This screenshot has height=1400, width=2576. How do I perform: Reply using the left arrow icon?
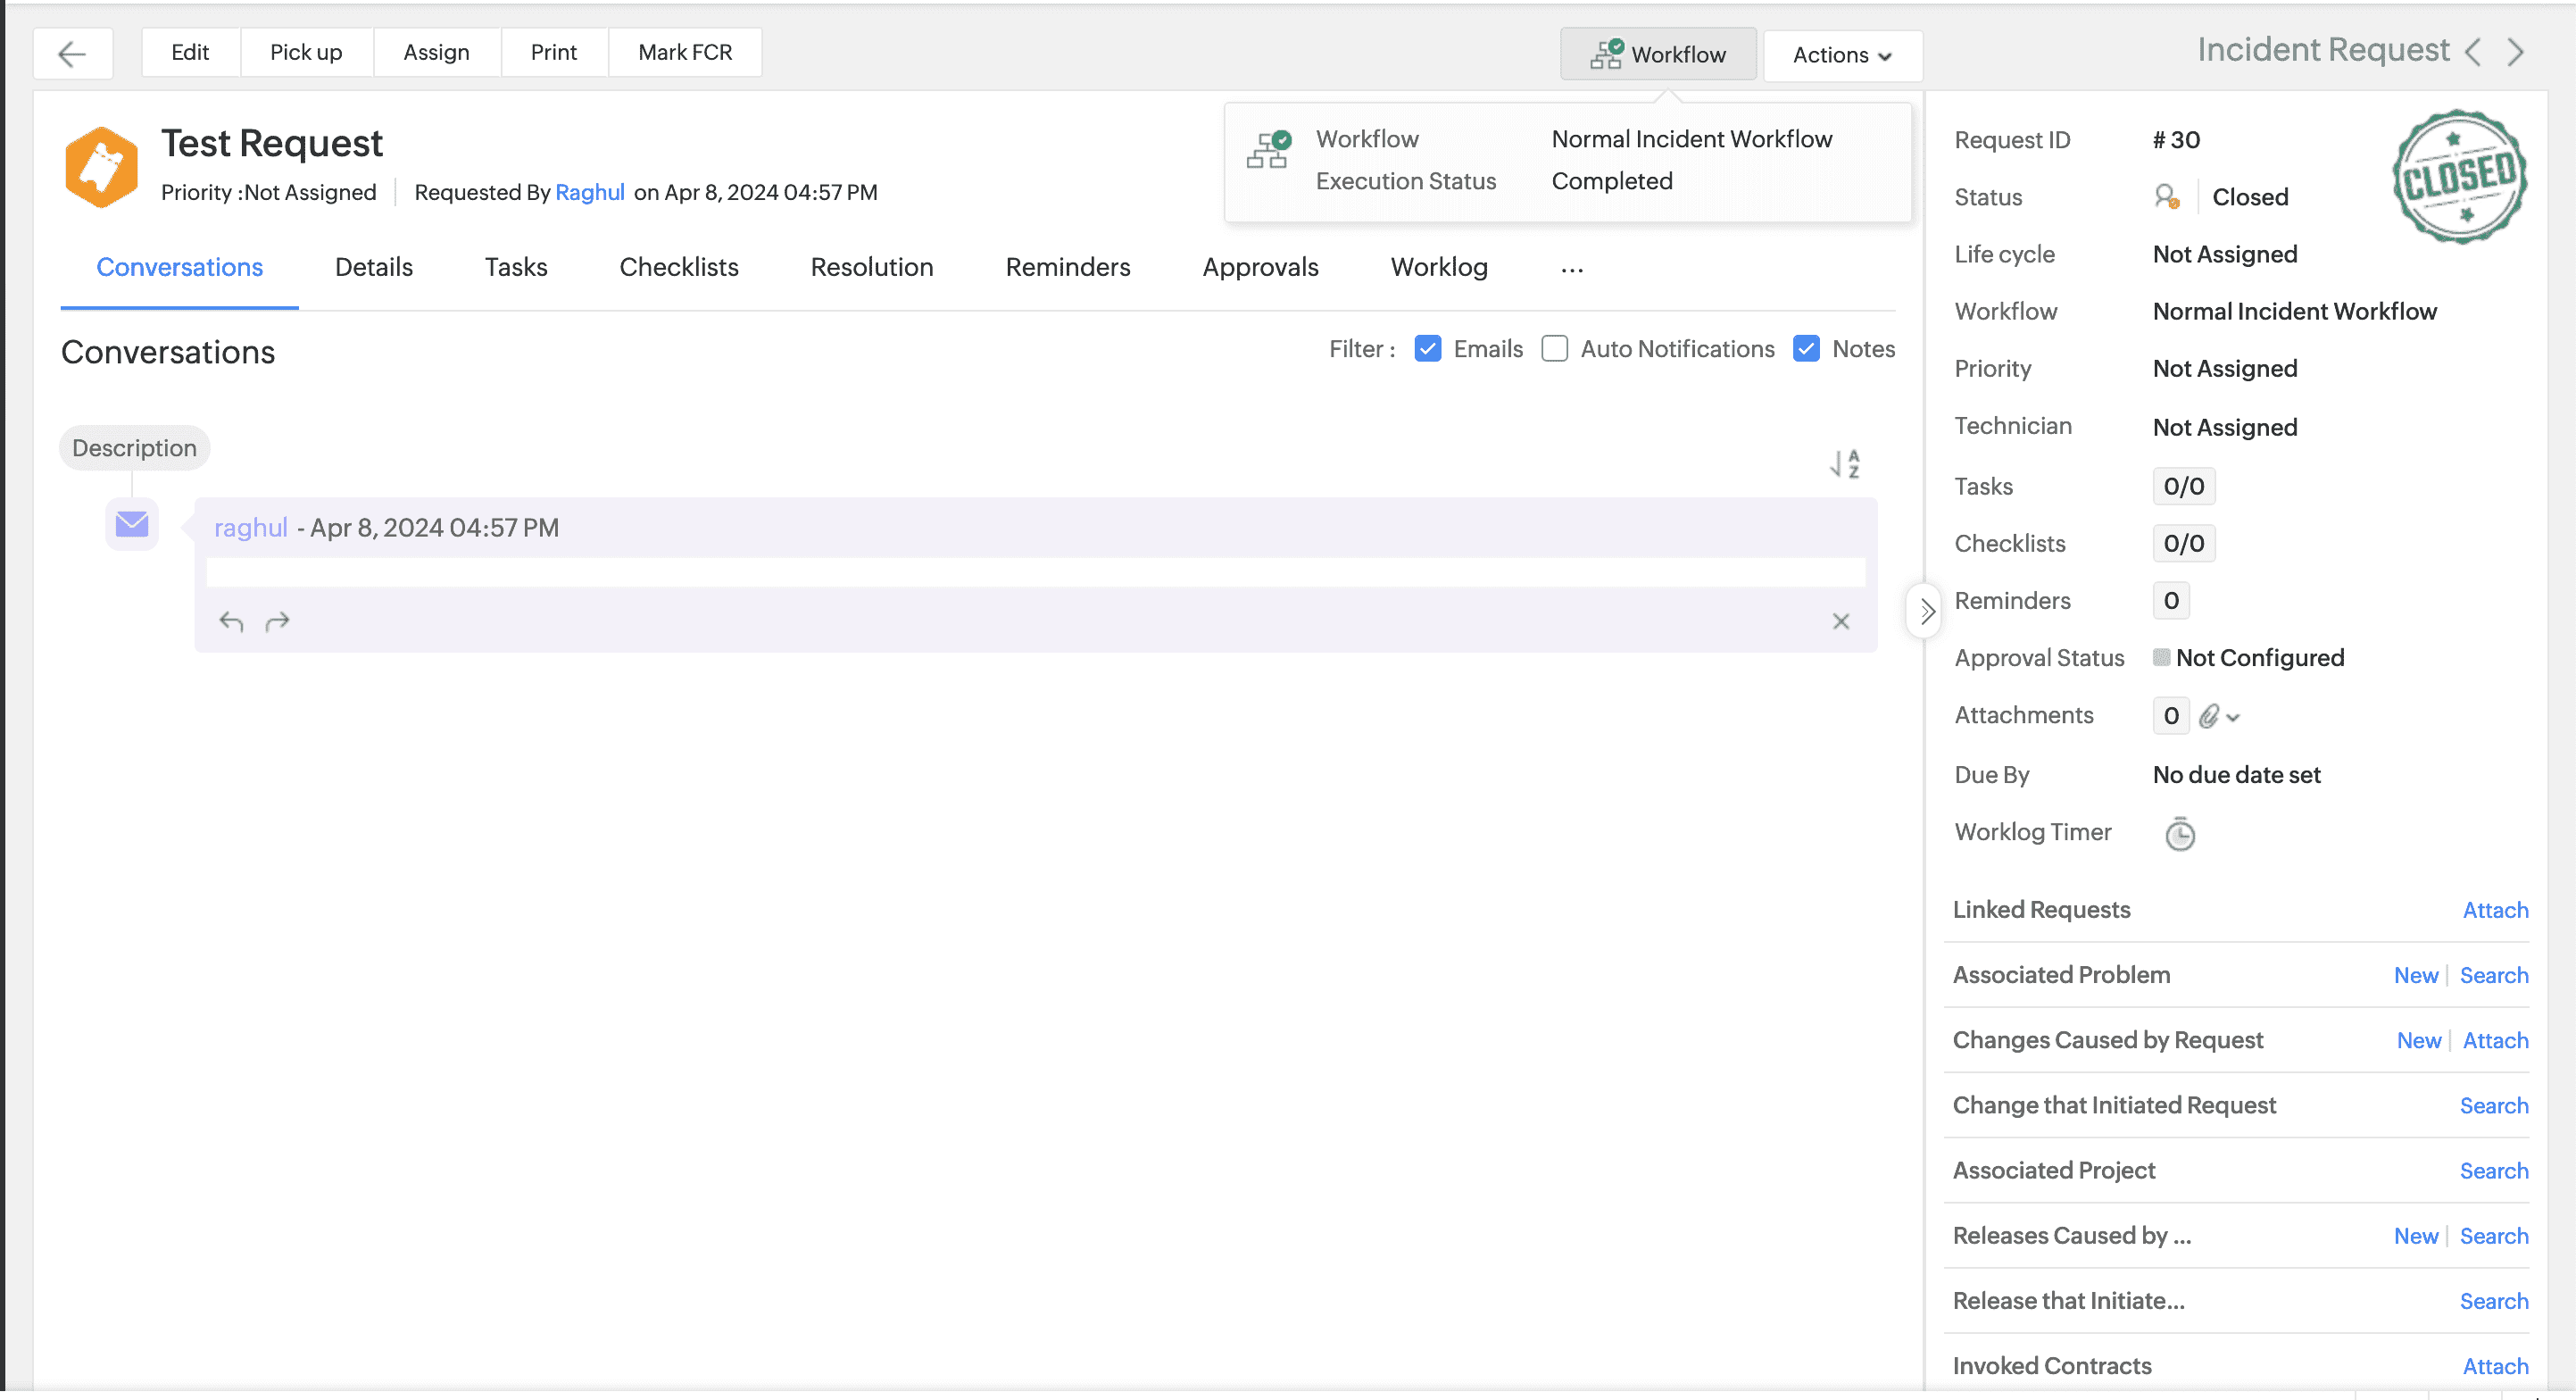tap(230, 621)
